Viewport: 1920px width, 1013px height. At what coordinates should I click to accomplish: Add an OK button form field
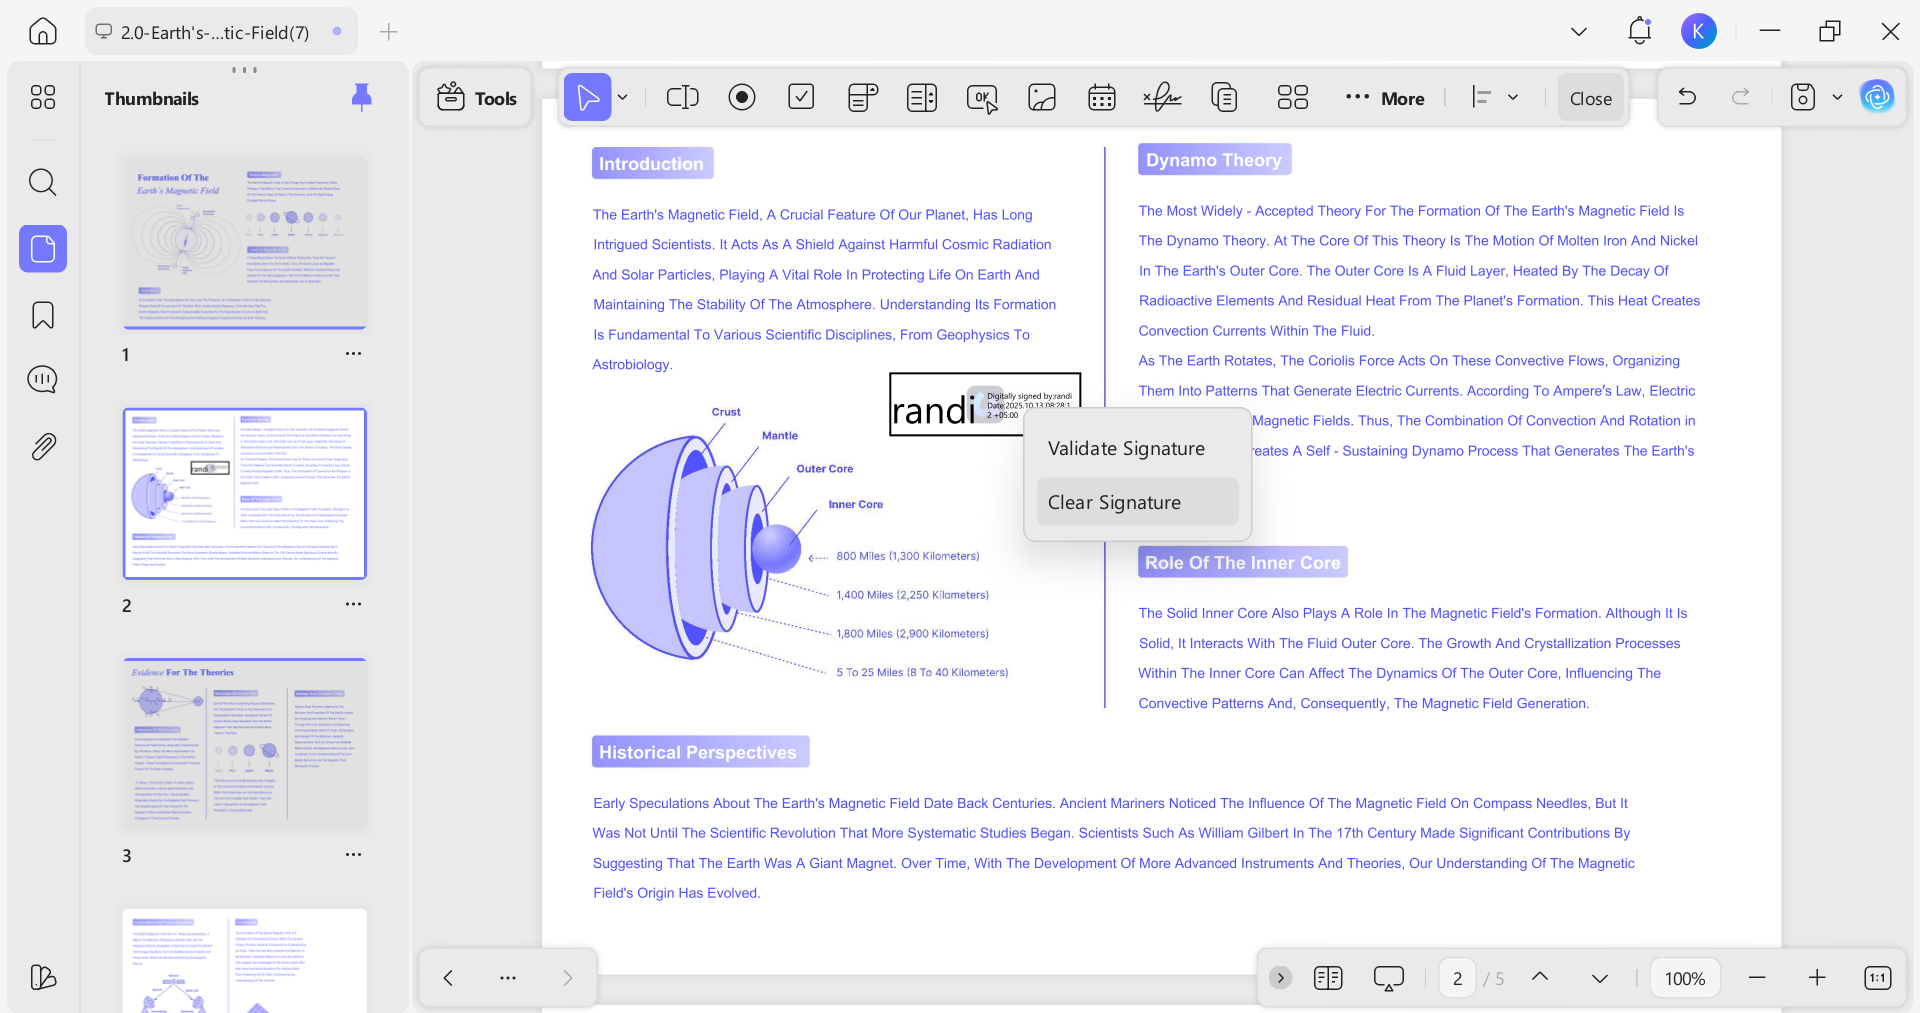click(982, 98)
